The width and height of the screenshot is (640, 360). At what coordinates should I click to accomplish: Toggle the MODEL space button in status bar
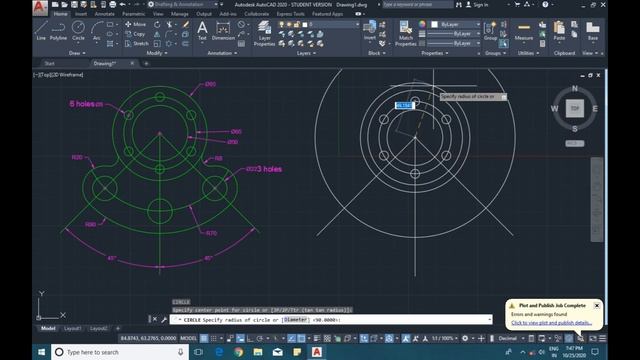click(188, 338)
